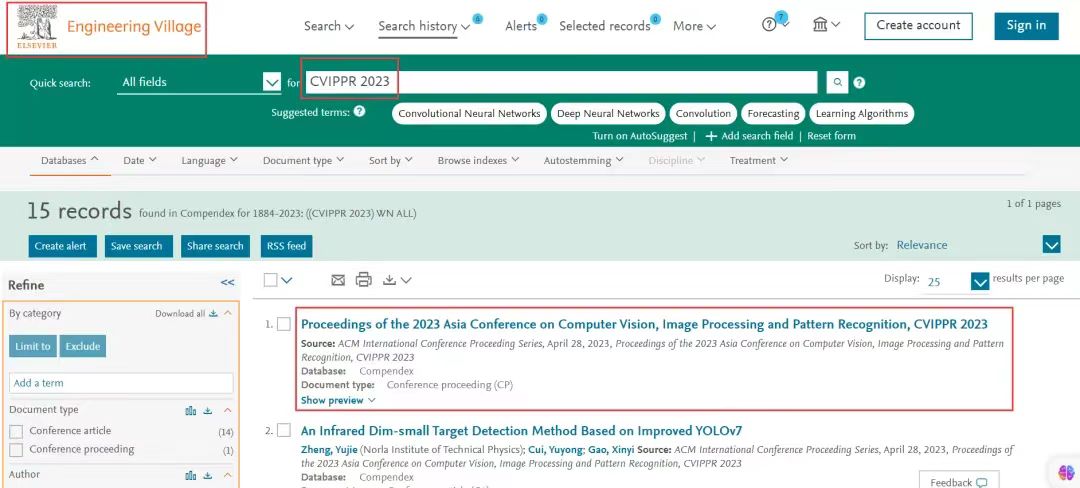Click the magnifier search button

click(x=837, y=82)
